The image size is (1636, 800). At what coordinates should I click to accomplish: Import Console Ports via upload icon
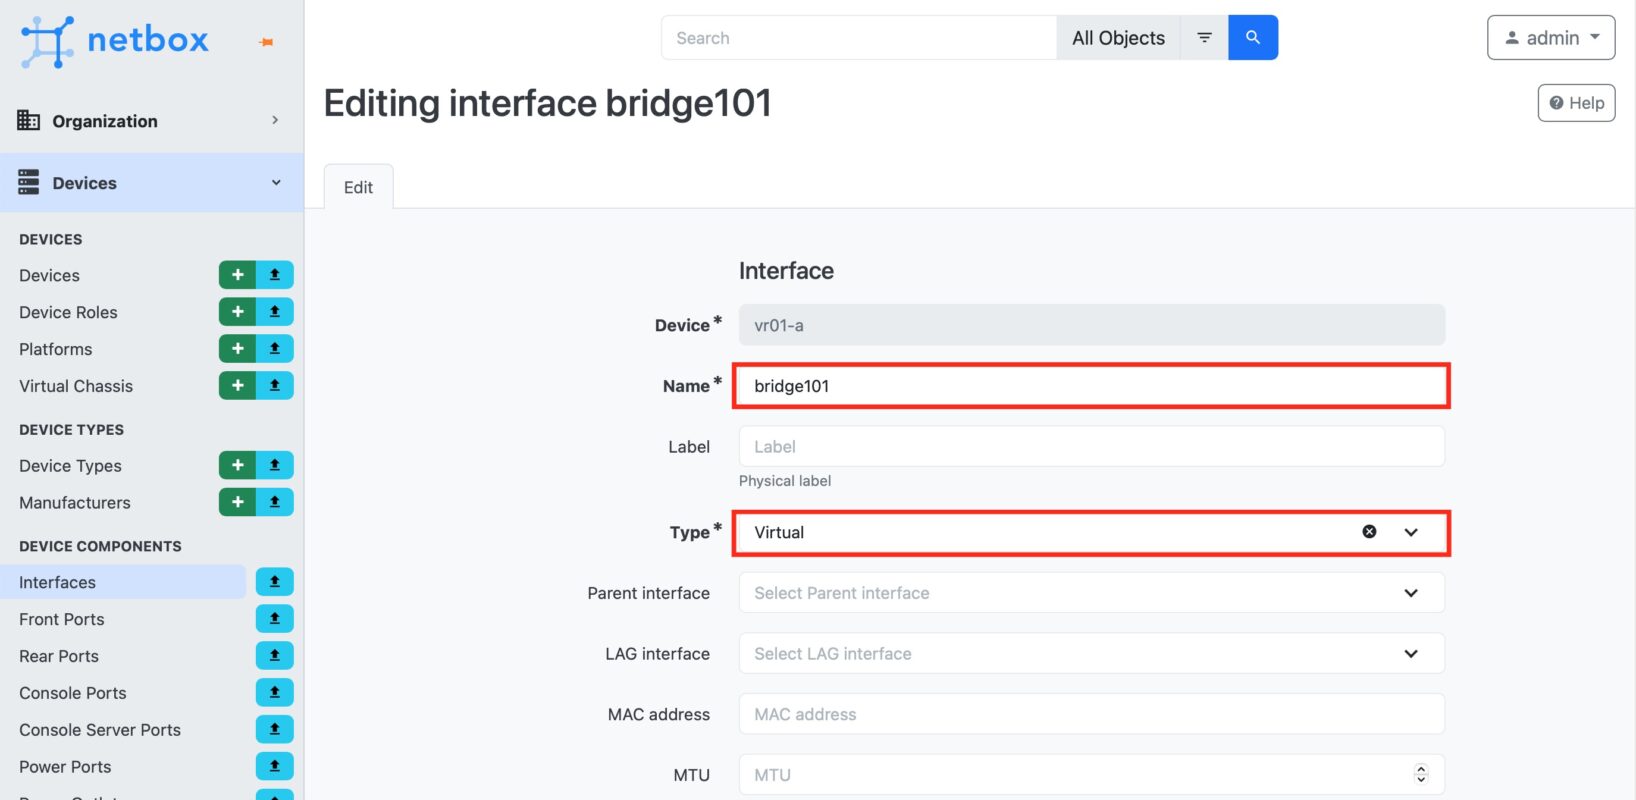[275, 692]
